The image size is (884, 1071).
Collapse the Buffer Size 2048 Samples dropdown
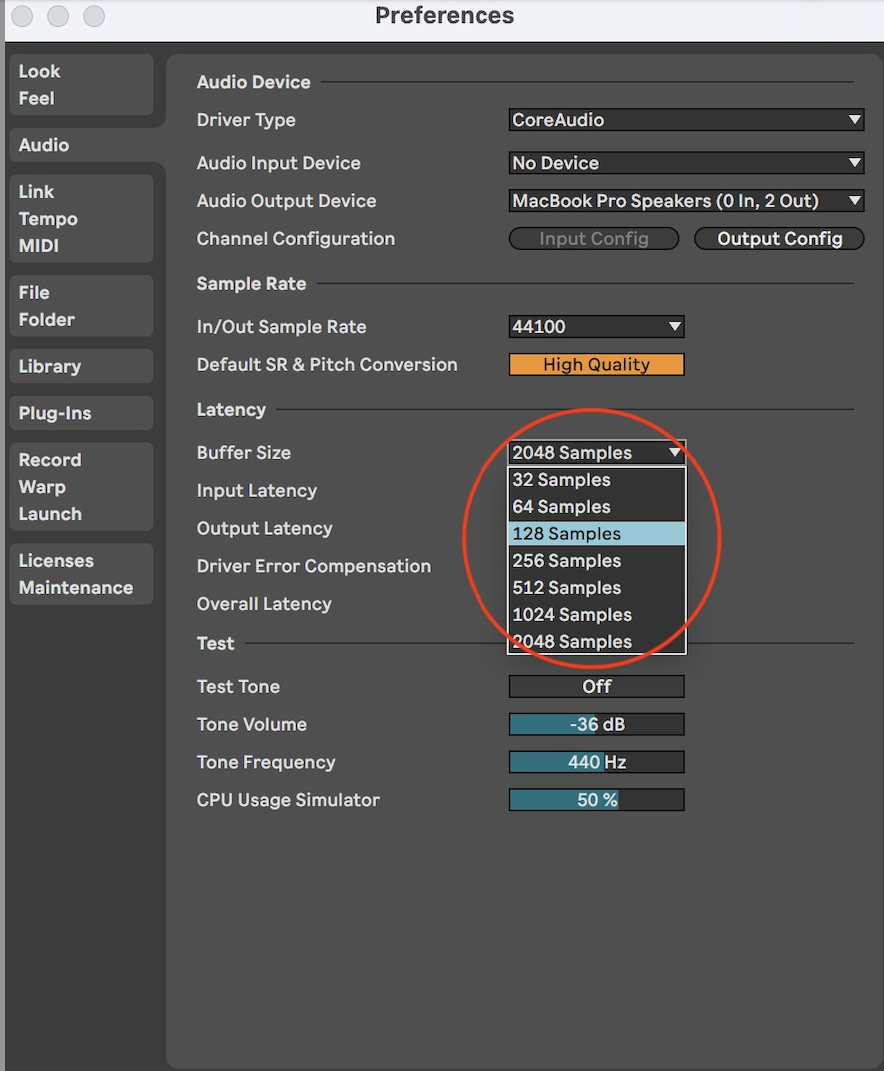596,452
